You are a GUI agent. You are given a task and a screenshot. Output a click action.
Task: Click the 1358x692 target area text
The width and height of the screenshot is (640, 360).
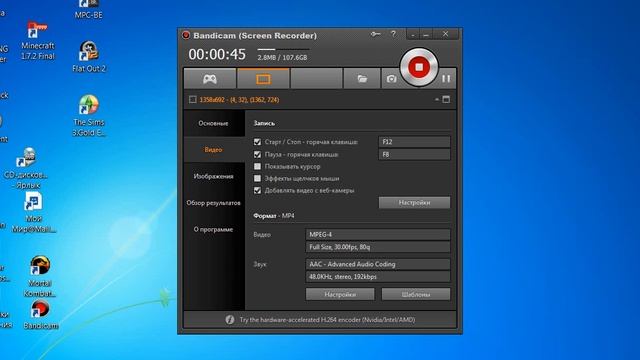pyautogui.click(x=239, y=100)
